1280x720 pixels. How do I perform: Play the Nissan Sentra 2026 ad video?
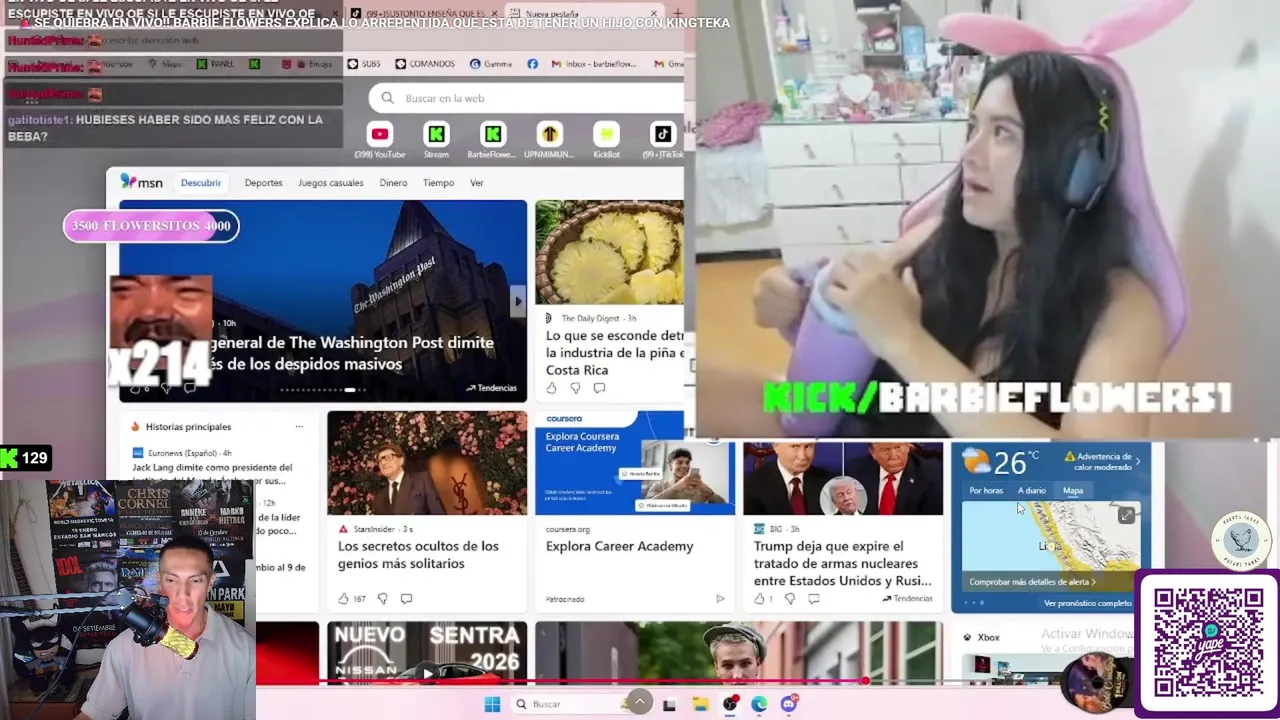coord(428,673)
